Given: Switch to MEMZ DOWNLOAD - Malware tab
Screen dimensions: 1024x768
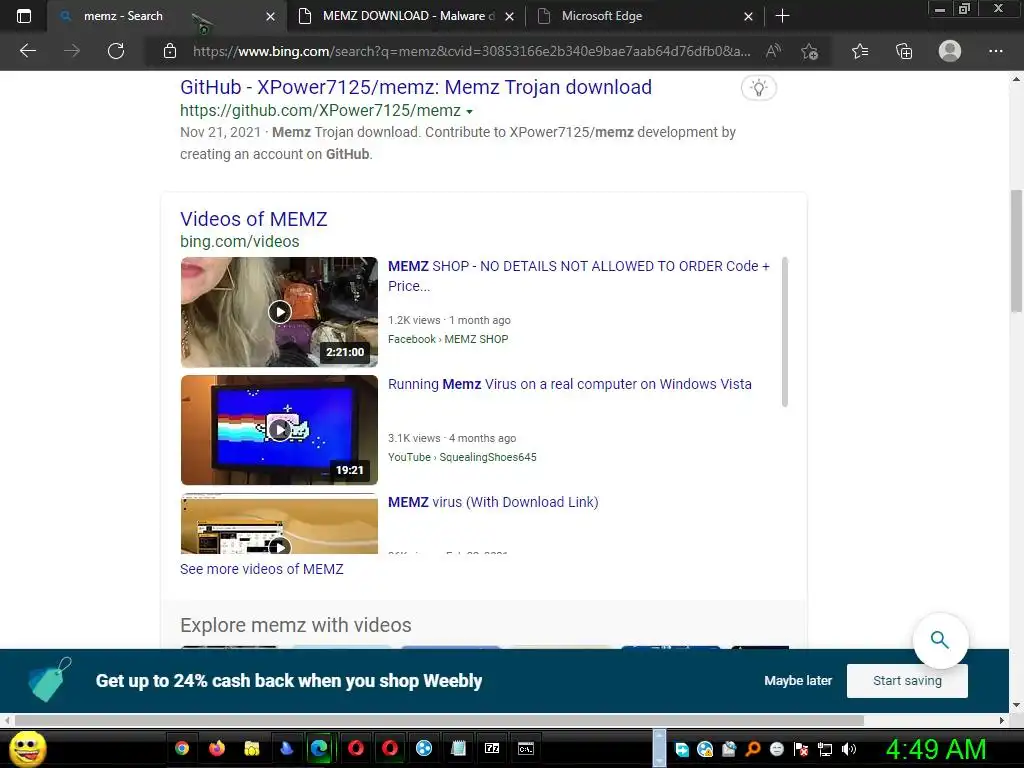Looking at the screenshot, I should (x=408, y=16).
